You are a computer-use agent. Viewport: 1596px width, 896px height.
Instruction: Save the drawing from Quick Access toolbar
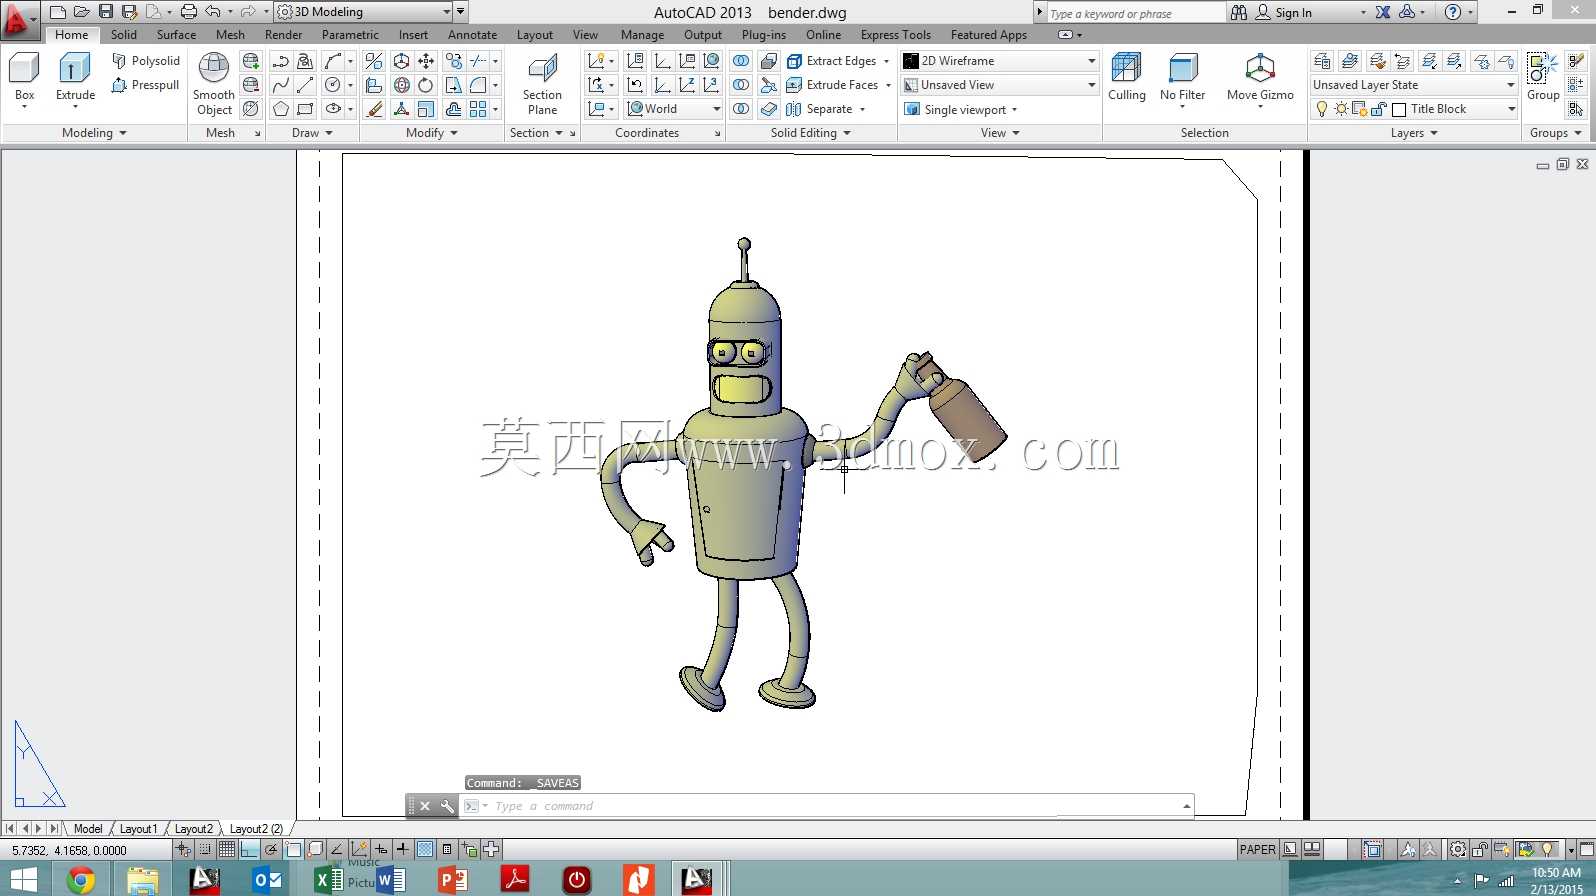[x=105, y=12]
